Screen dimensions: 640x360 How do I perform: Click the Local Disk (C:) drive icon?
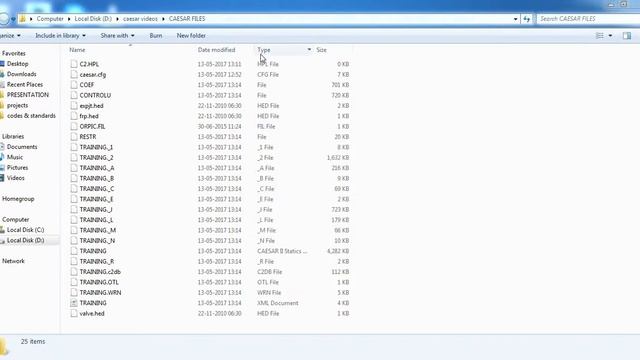click(x=2, y=230)
